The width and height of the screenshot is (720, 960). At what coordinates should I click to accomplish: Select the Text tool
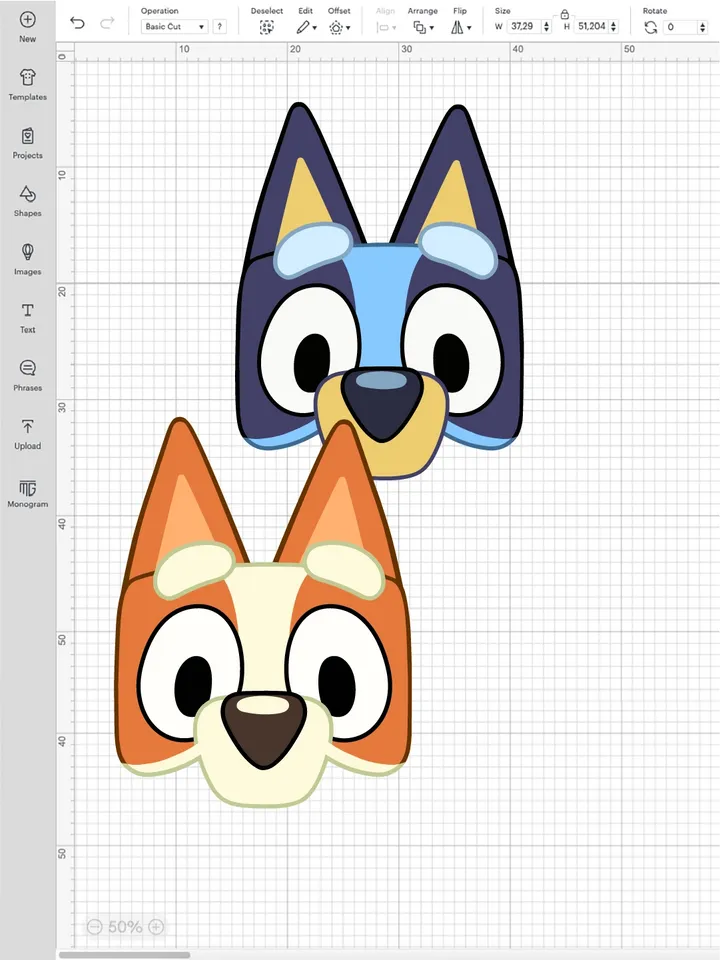[x=27, y=311]
